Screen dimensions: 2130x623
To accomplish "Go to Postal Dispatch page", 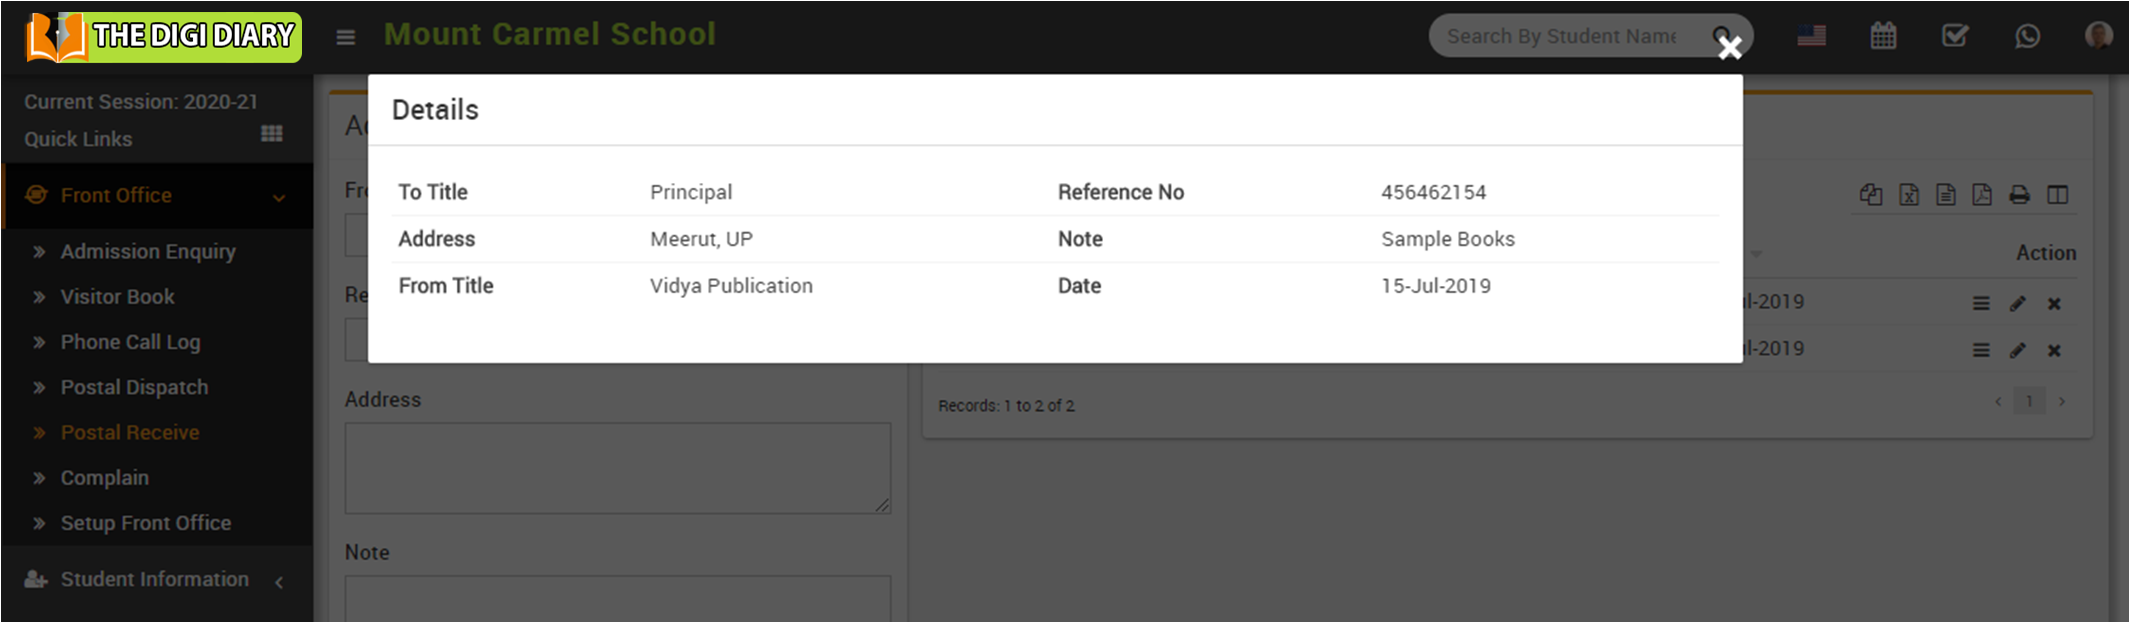I will click(x=134, y=388).
